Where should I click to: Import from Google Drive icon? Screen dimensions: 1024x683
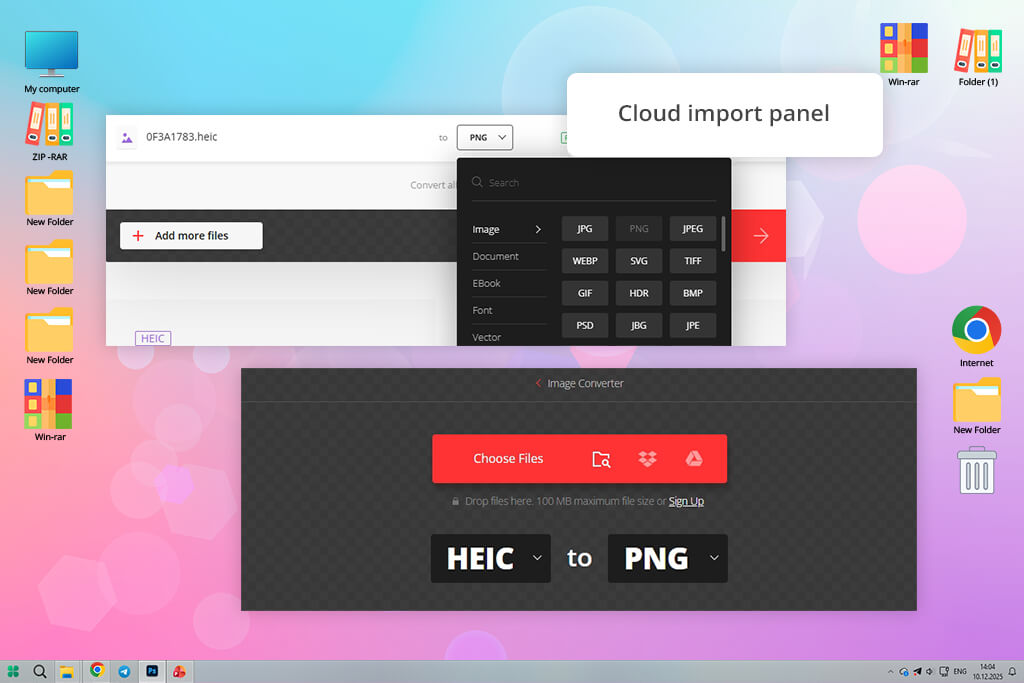click(694, 459)
